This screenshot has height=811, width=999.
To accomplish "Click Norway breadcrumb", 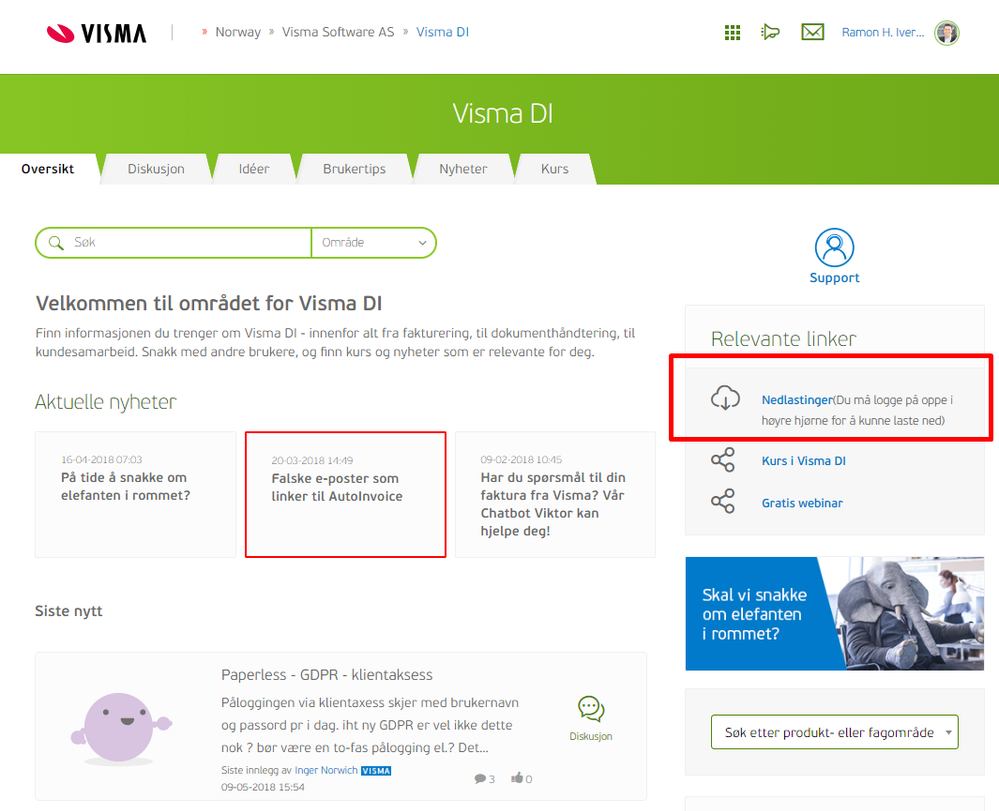I will (x=238, y=32).
